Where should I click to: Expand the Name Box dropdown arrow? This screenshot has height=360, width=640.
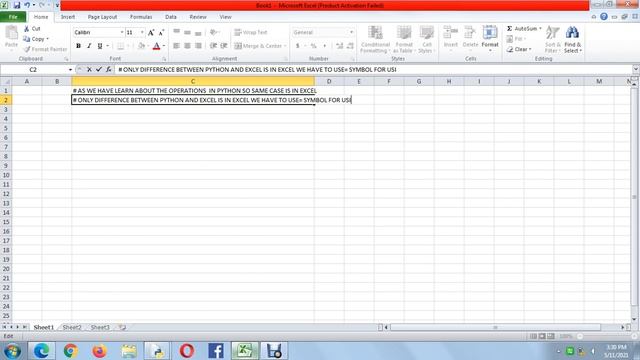click(x=70, y=70)
